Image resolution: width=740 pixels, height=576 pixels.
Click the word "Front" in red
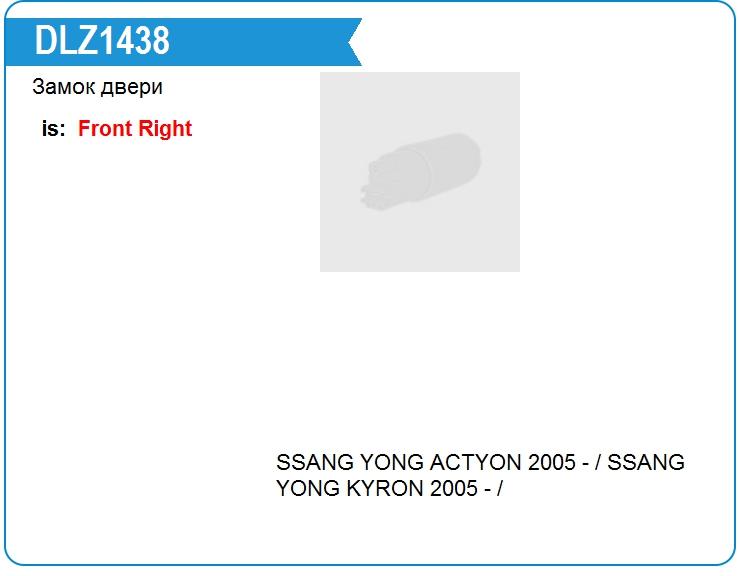pos(106,129)
